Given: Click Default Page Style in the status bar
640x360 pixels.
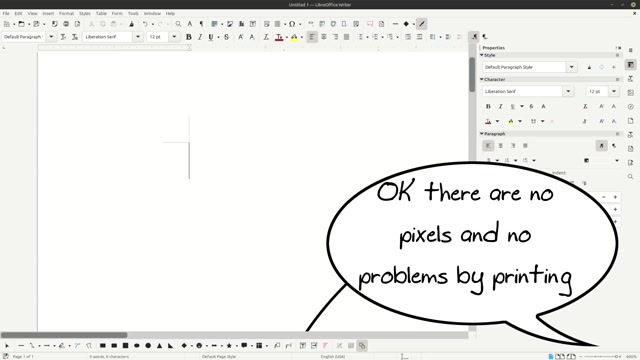Looking at the screenshot, I should [219, 357].
